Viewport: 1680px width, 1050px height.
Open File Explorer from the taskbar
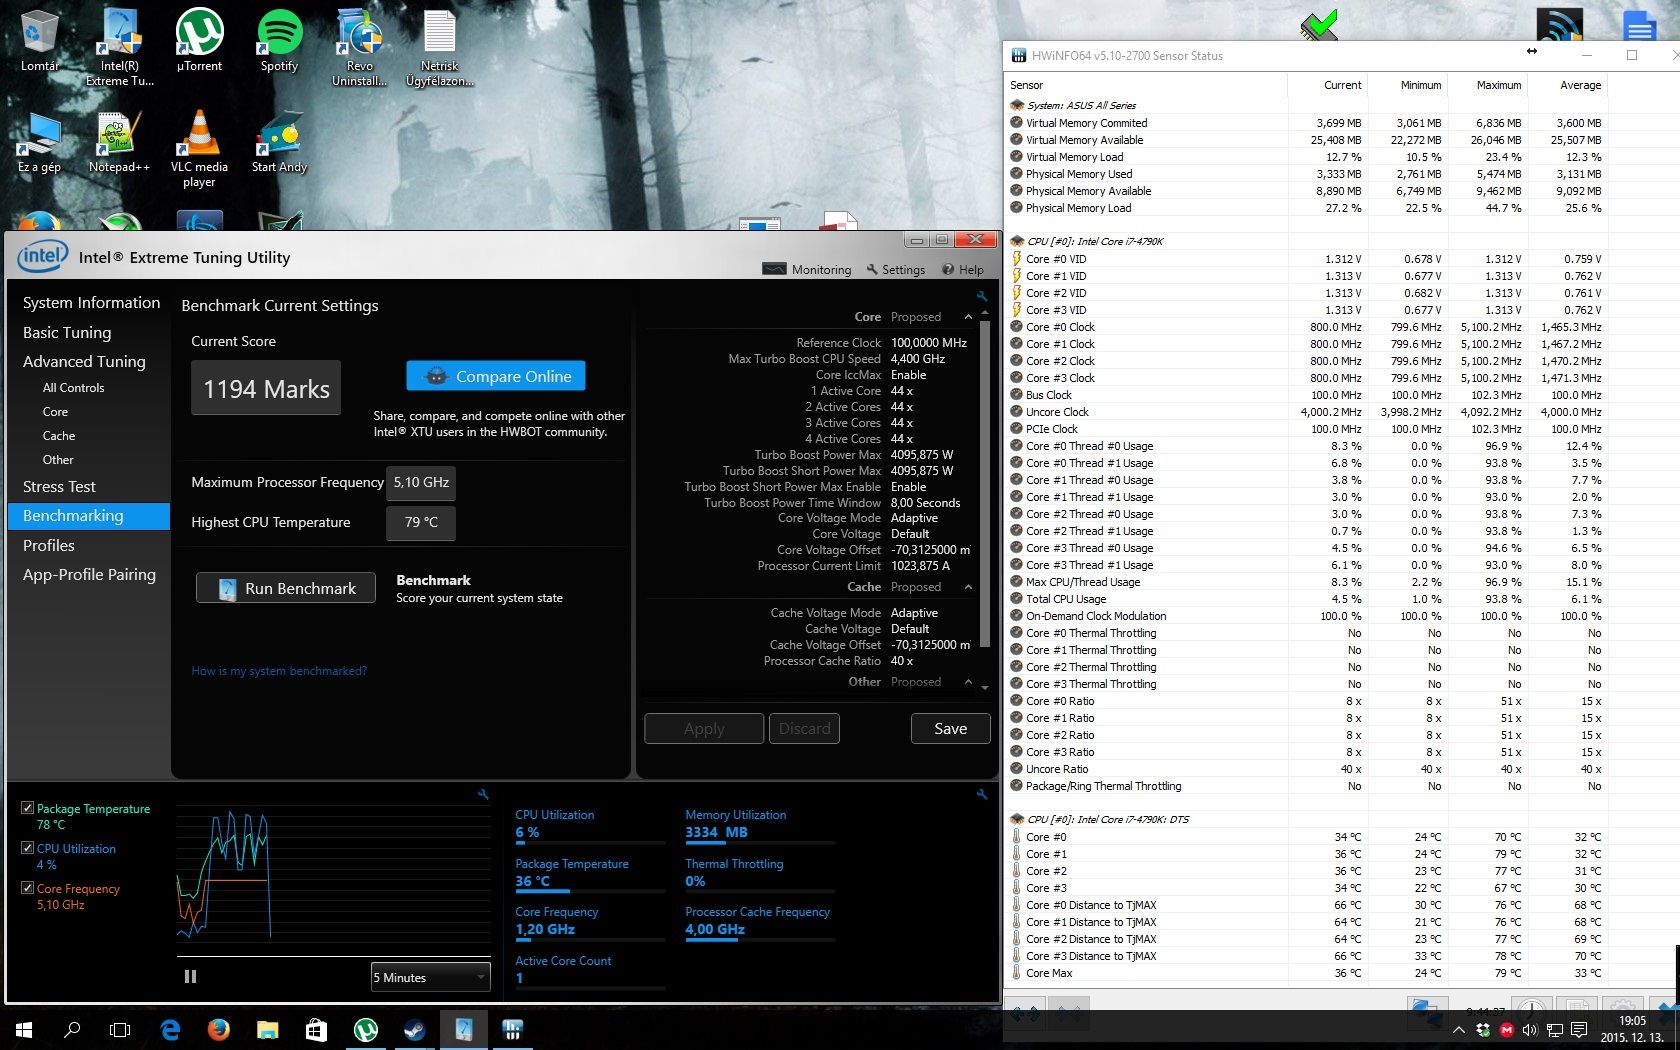pos(267,1029)
